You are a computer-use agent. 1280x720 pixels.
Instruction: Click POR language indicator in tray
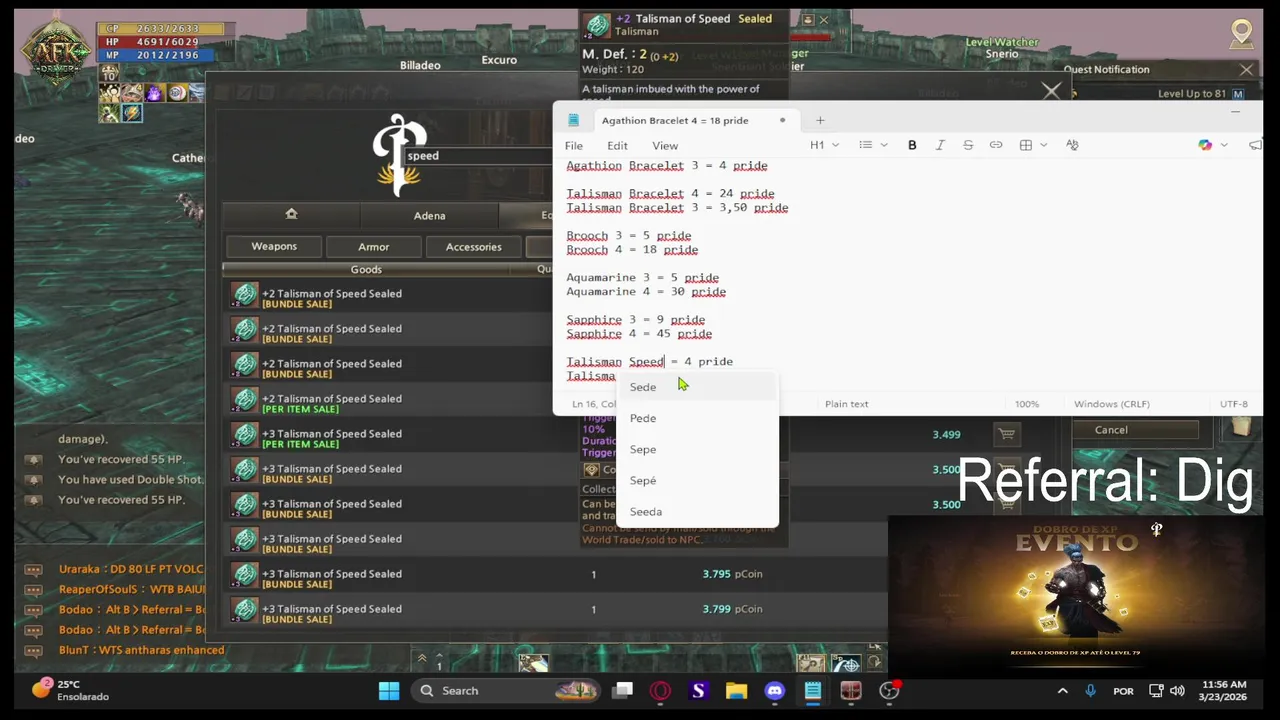1123,691
